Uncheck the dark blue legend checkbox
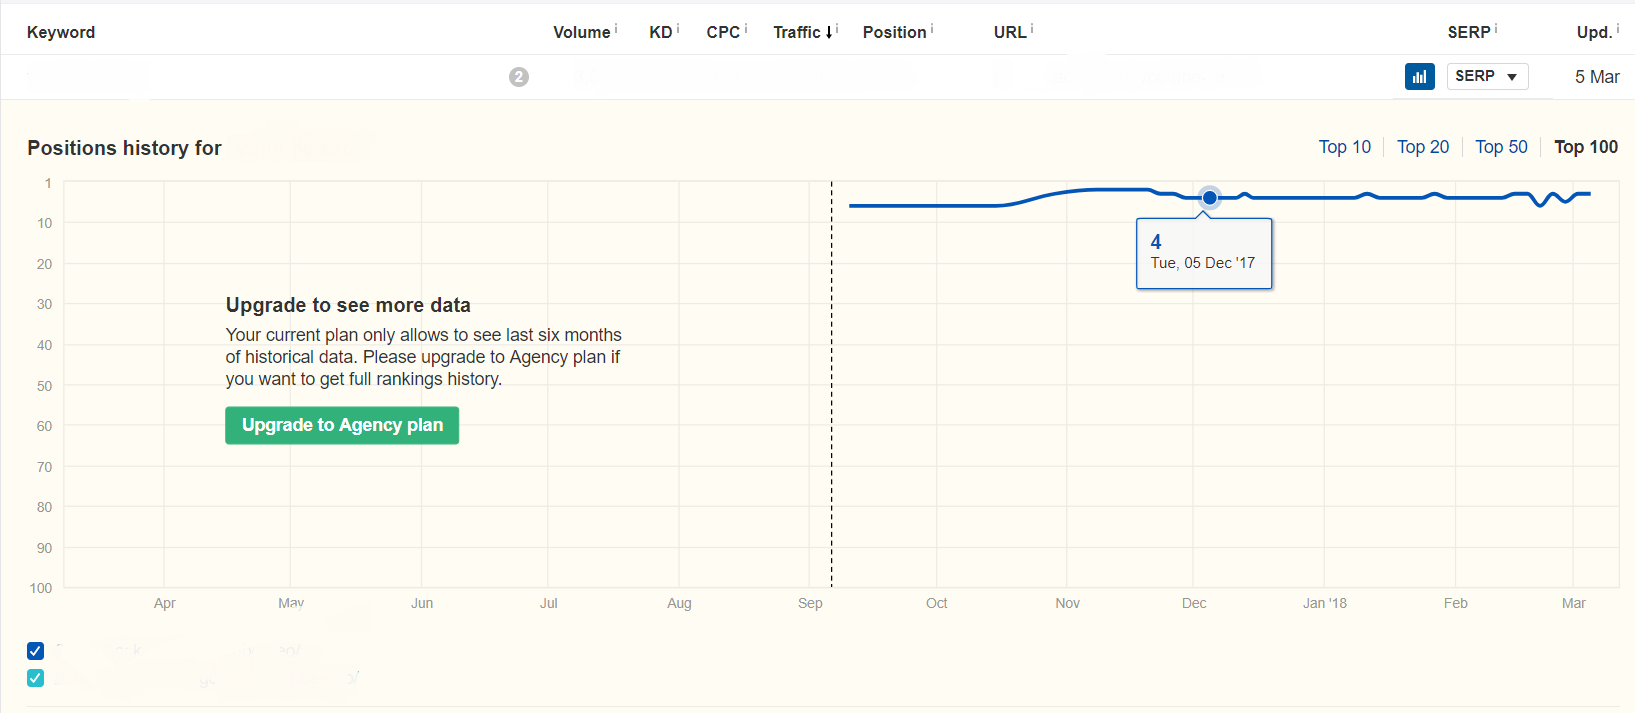The width and height of the screenshot is (1635, 713). [36, 651]
